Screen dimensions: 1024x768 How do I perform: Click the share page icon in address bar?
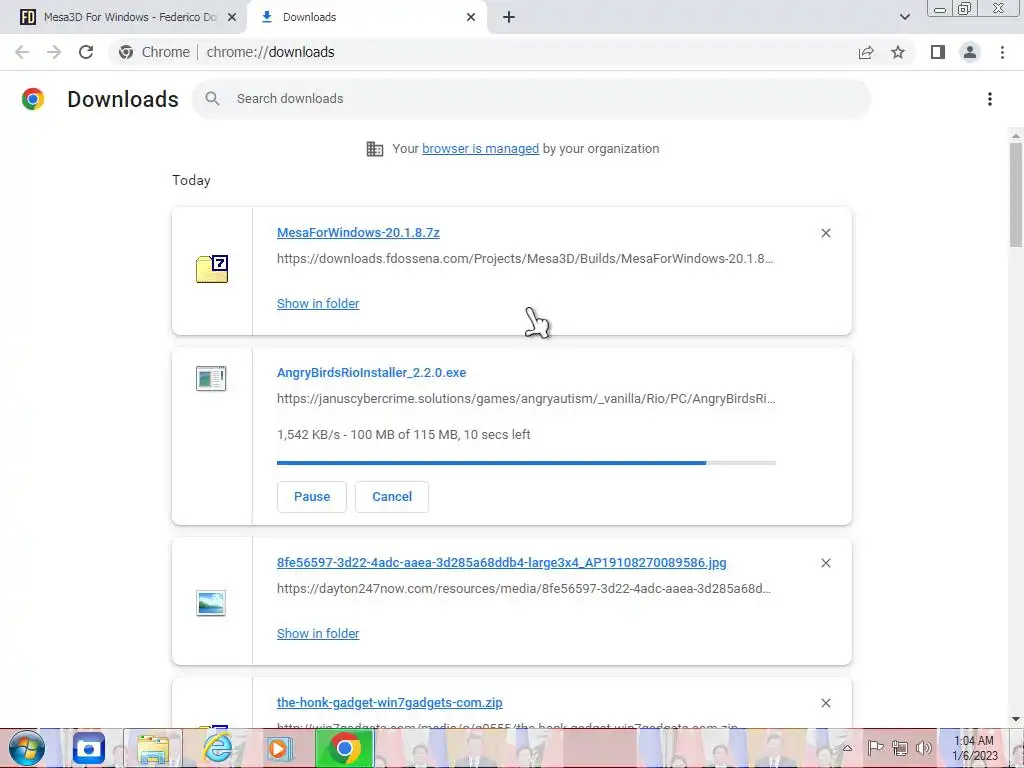coord(866,52)
